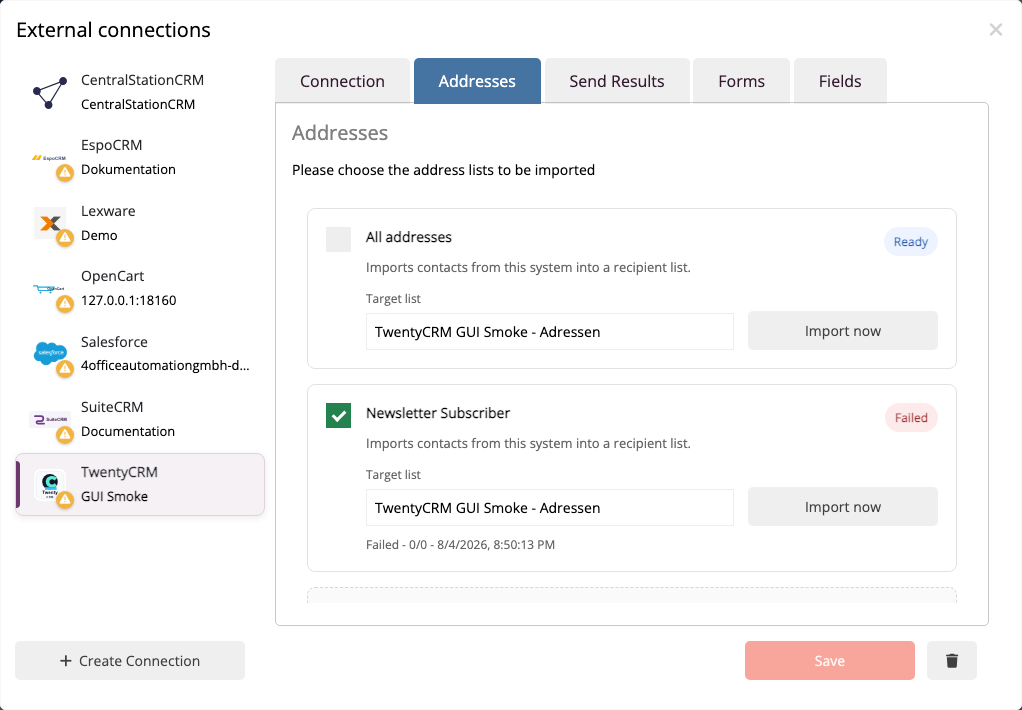The image size is (1022, 710).
Task: Import now for Newsletter Subscriber
Action: pos(842,507)
